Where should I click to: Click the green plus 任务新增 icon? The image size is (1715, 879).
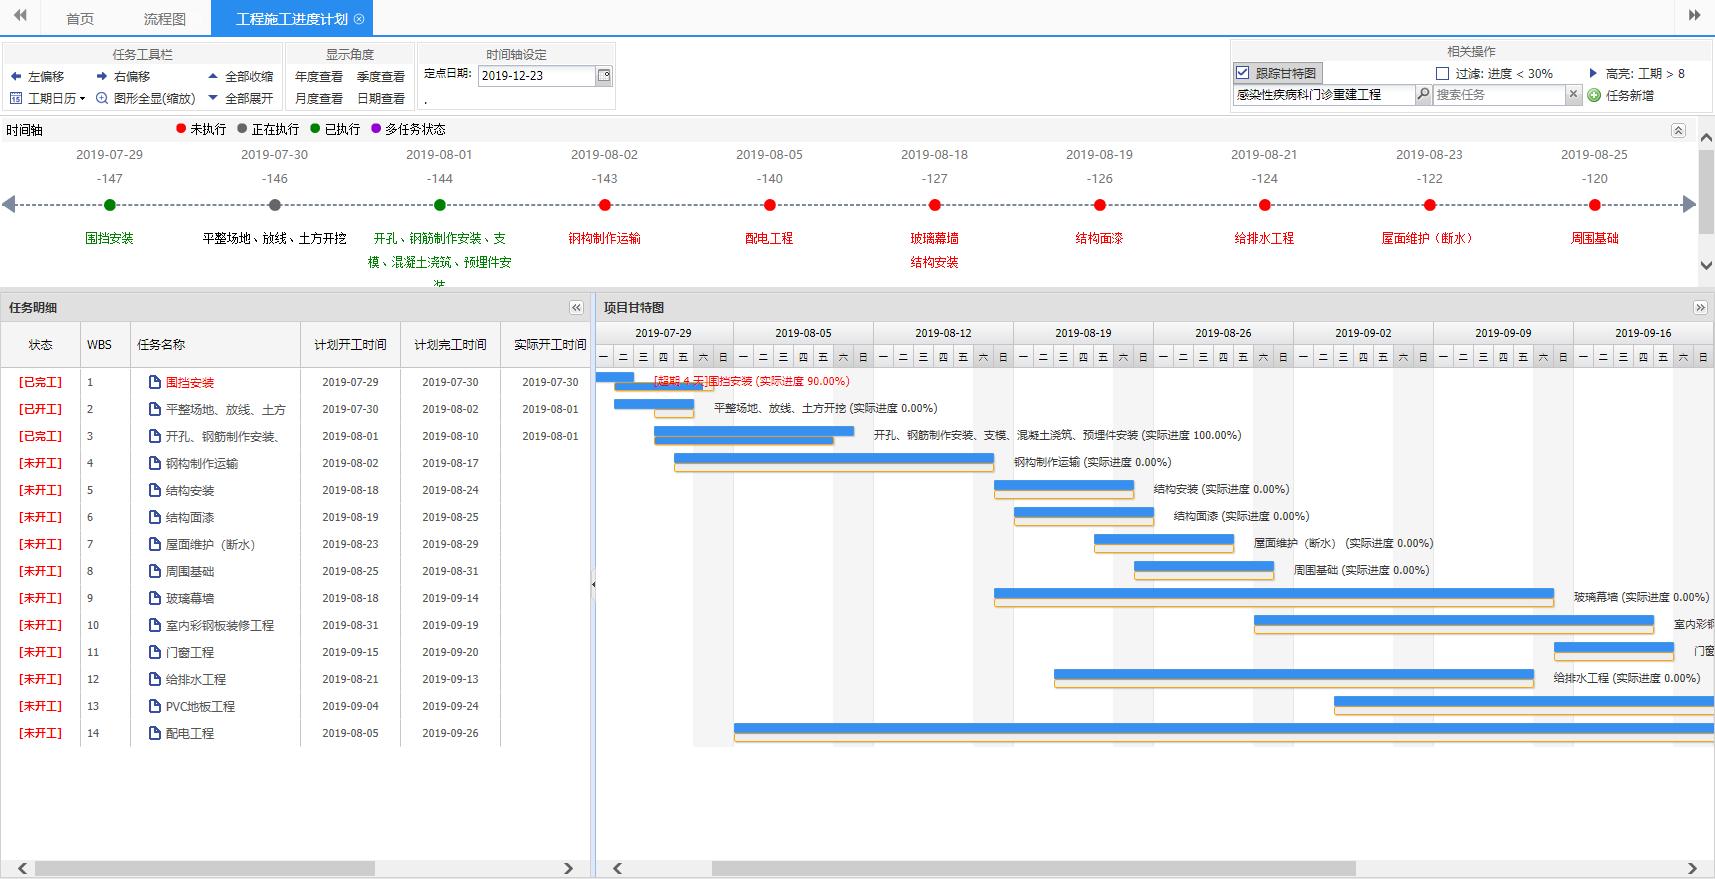[1594, 95]
